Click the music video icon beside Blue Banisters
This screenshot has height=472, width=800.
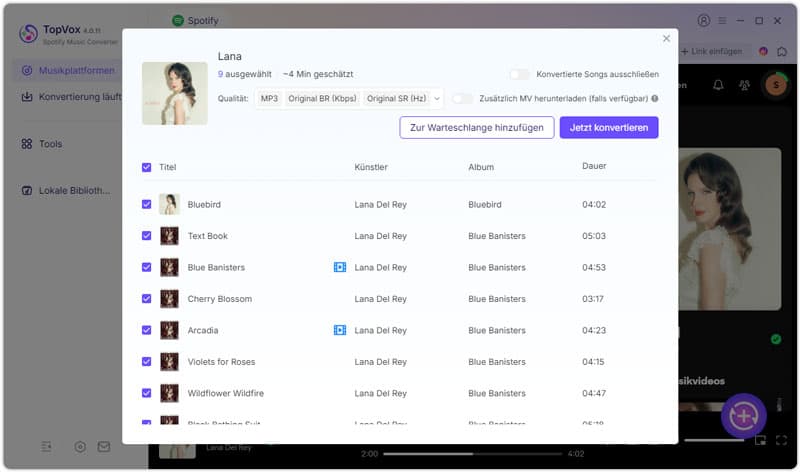340,267
